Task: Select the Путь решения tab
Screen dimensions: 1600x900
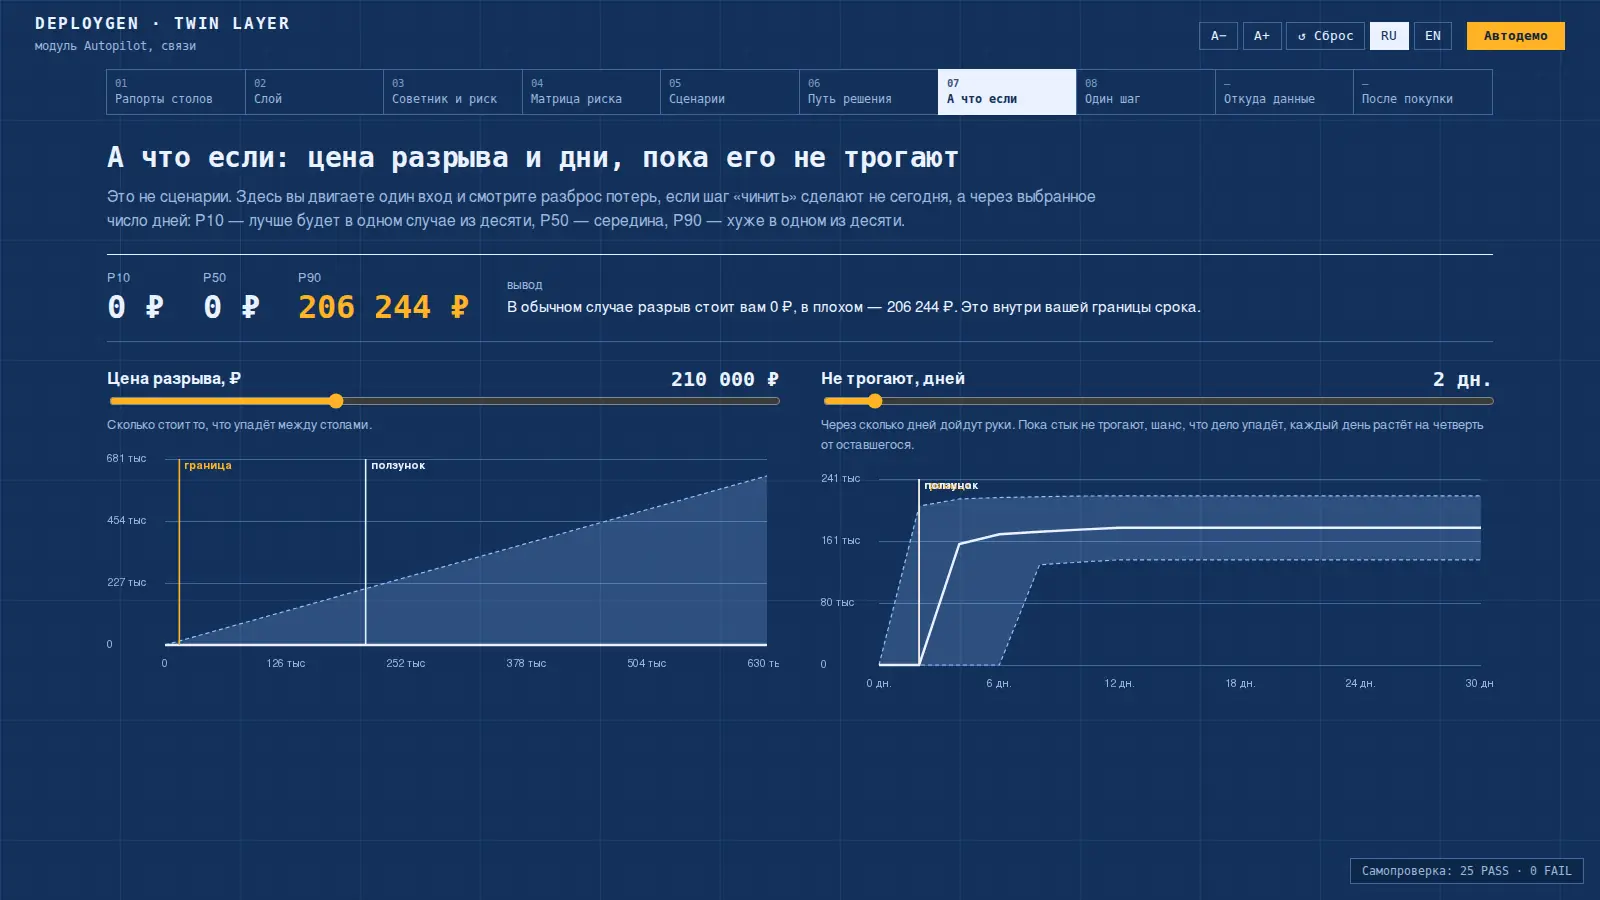Action: click(x=868, y=92)
